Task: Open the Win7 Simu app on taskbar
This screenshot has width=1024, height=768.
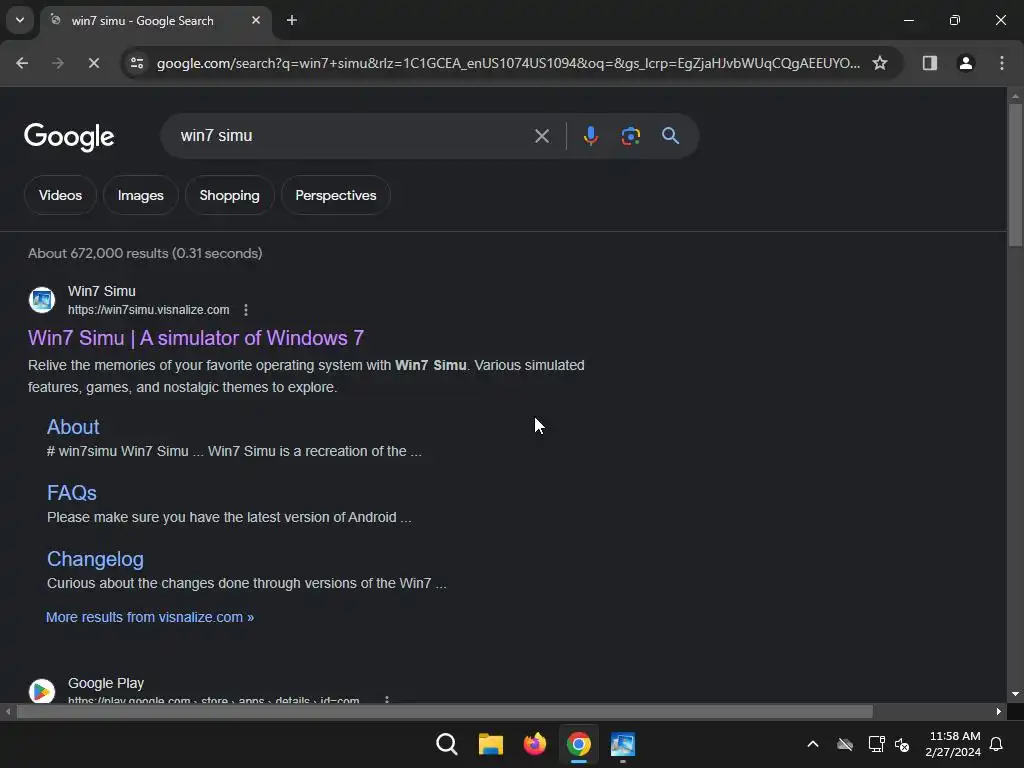Action: point(622,744)
